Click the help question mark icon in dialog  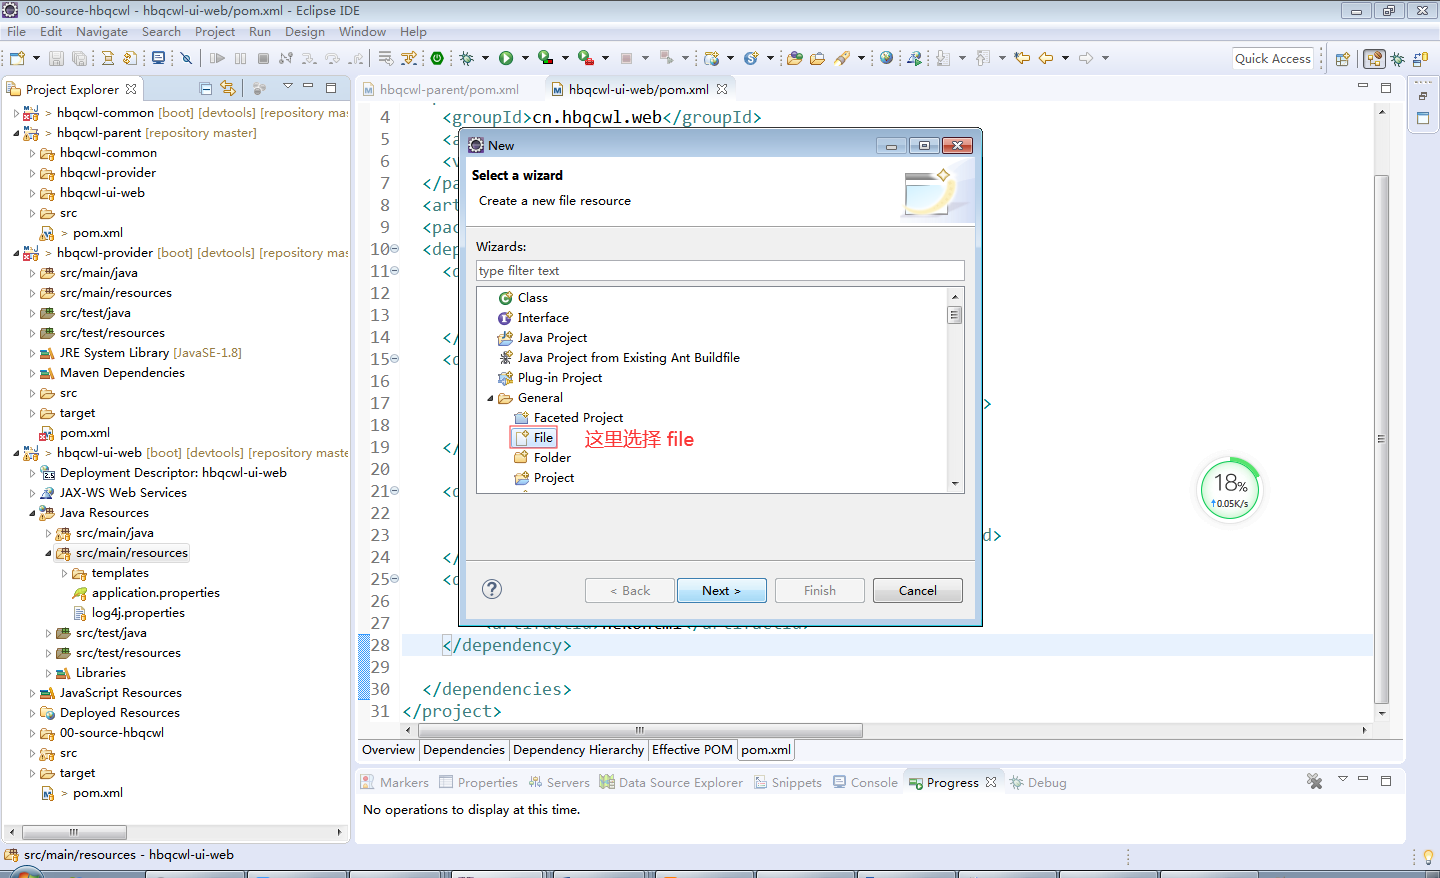[x=492, y=589]
